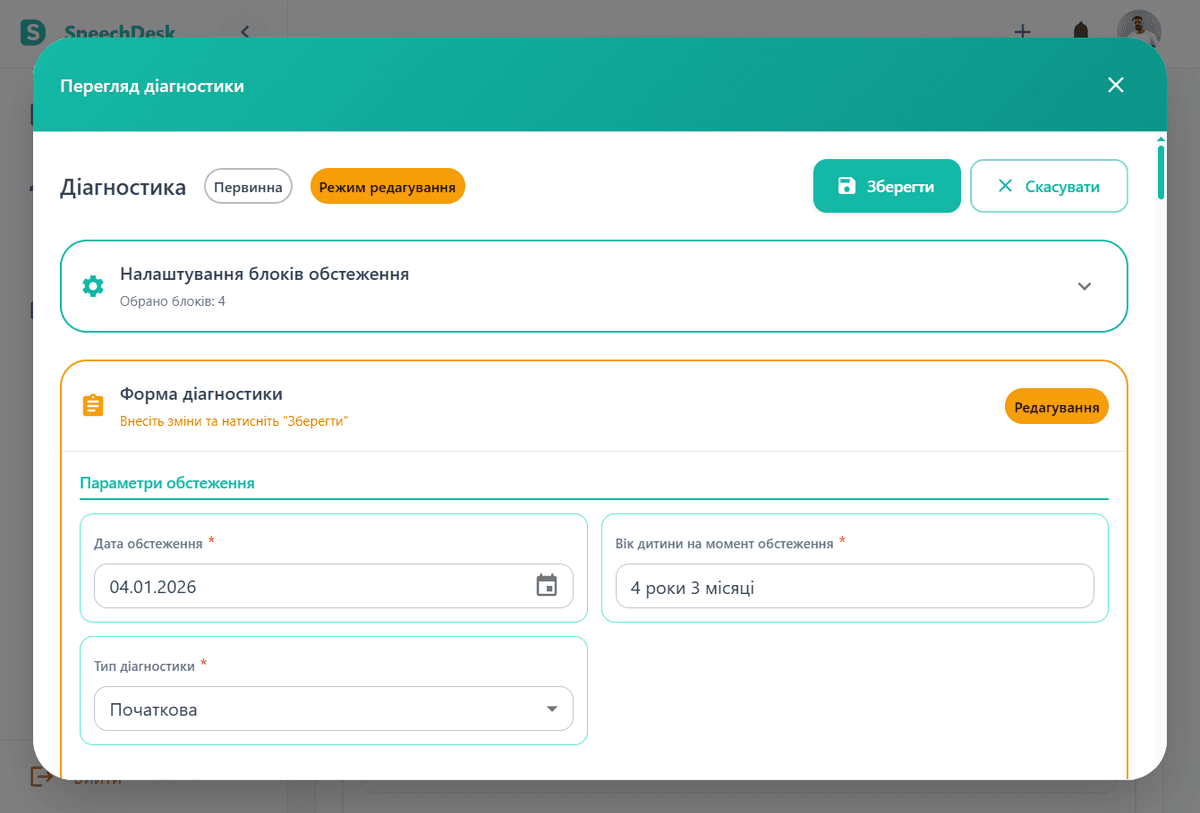1200x813 pixels.
Task: Click the orange Редагування badge
Action: [x=1056, y=407]
